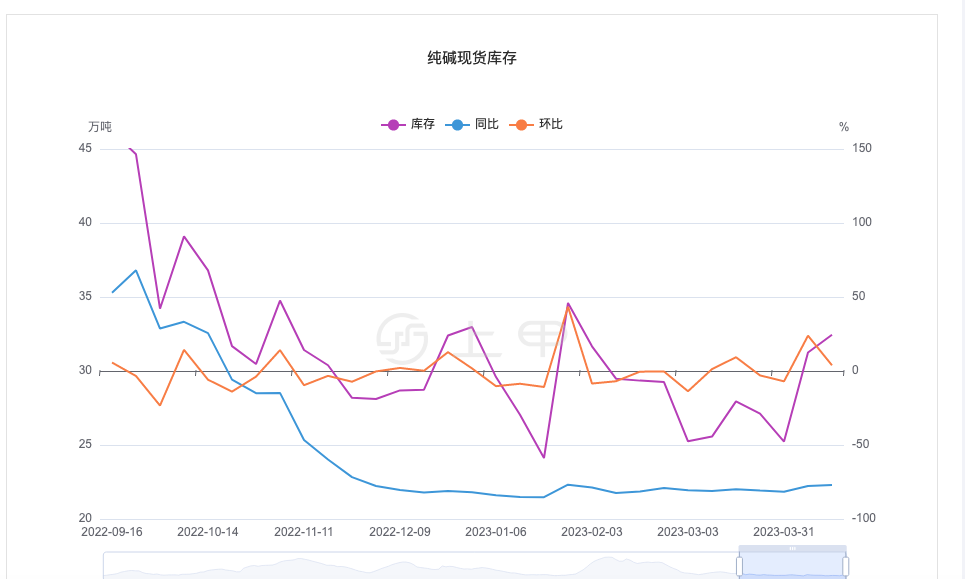Image resolution: width=965 pixels, height=579 pixels.
Task: Click the left handle of the data zoom slider
Action: point(740,565)
